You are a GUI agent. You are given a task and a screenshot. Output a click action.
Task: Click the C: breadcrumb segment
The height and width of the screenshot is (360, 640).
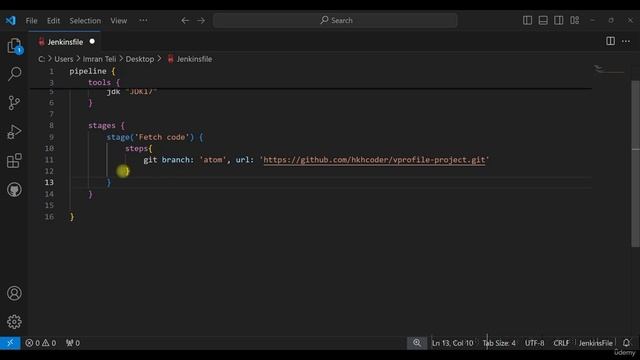tap(42, 59)
